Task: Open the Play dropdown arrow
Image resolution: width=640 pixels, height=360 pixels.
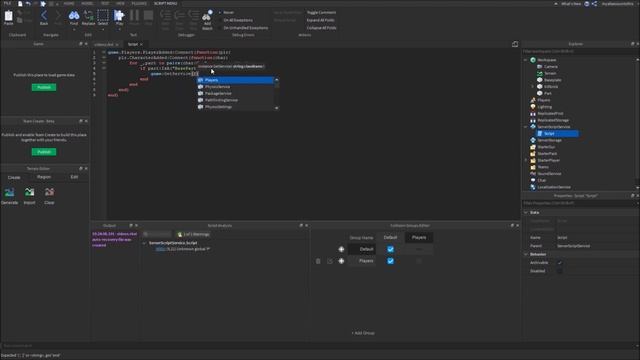Action: click(119, 29)
